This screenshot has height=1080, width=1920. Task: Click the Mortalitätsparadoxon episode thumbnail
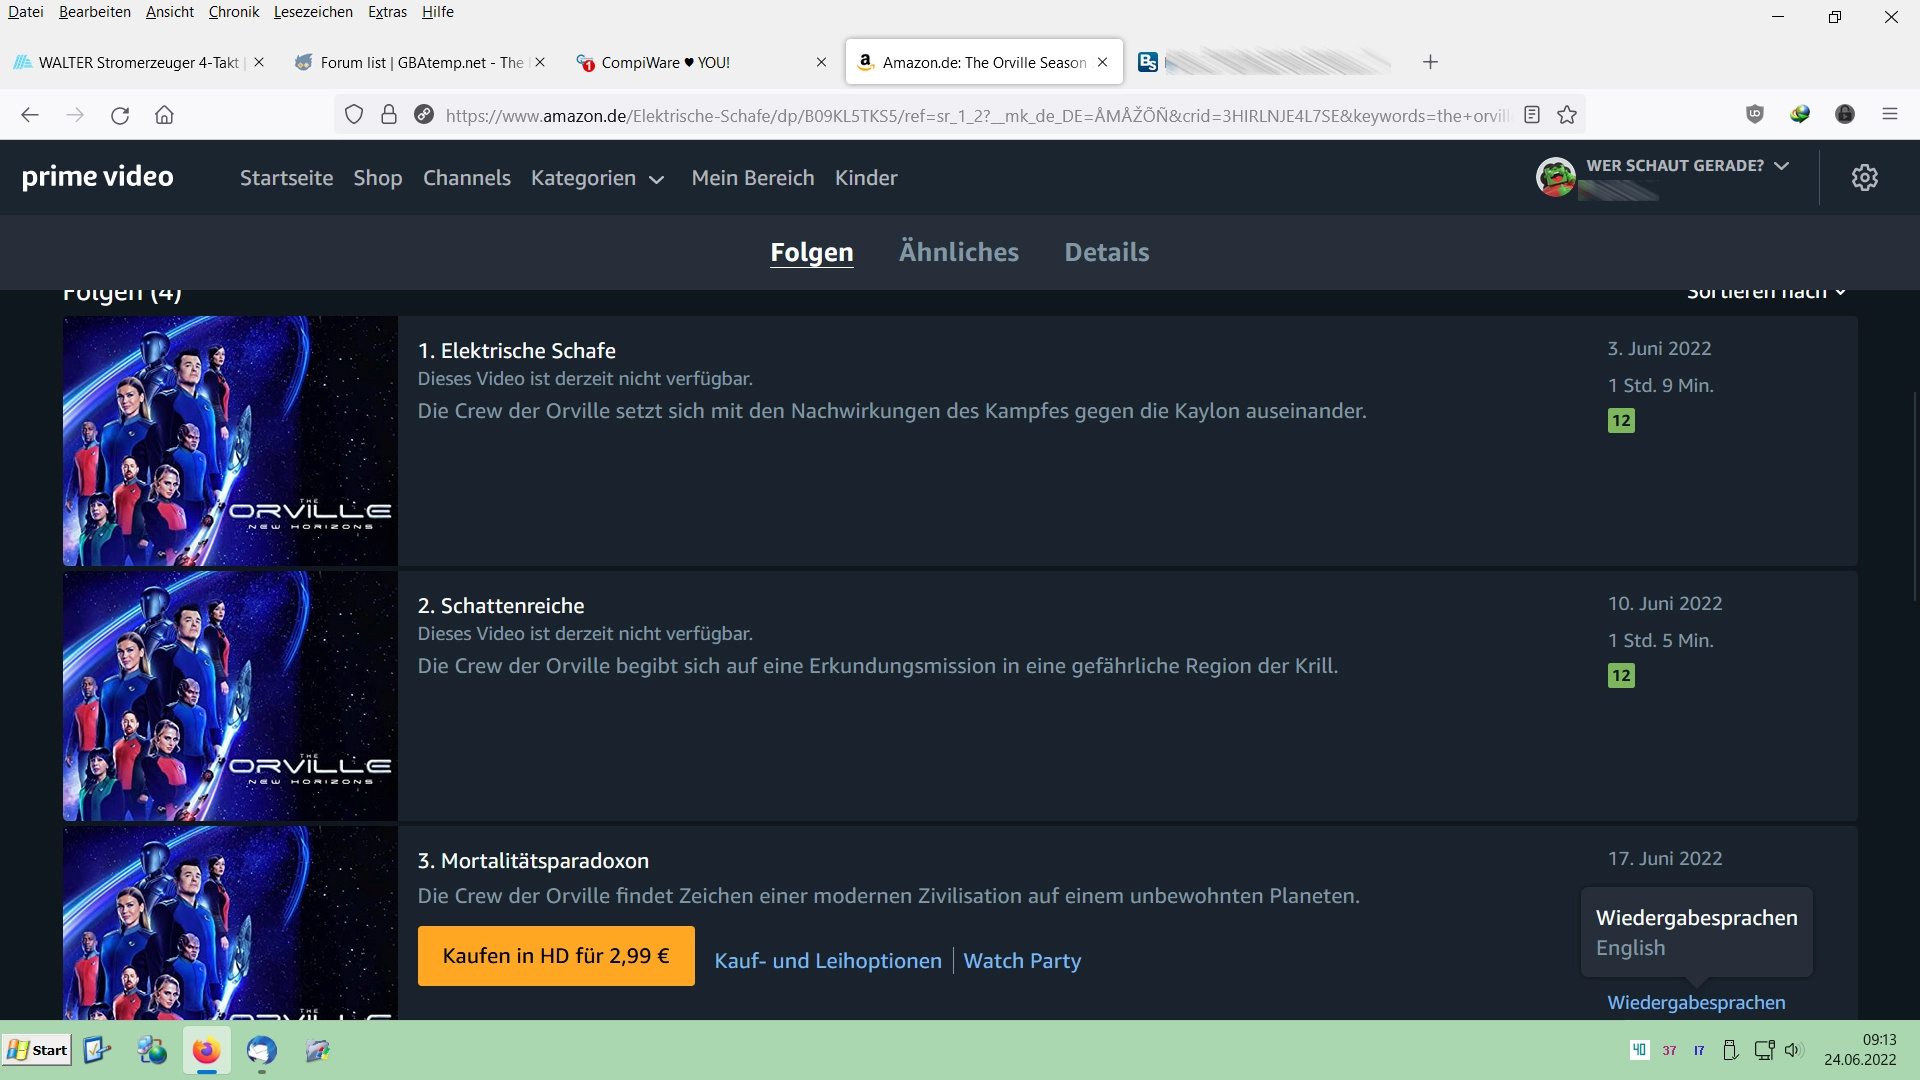coord(230,923)
